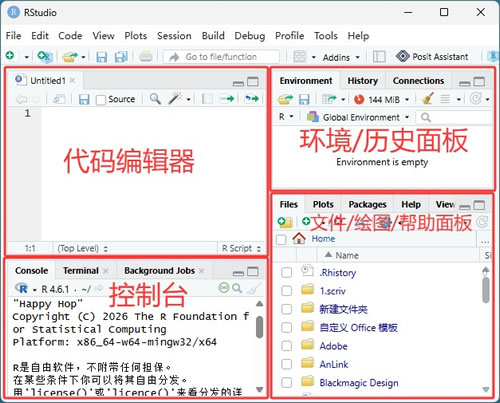
Task: Click the code tools magic wand icon
Action: [176, 99]
